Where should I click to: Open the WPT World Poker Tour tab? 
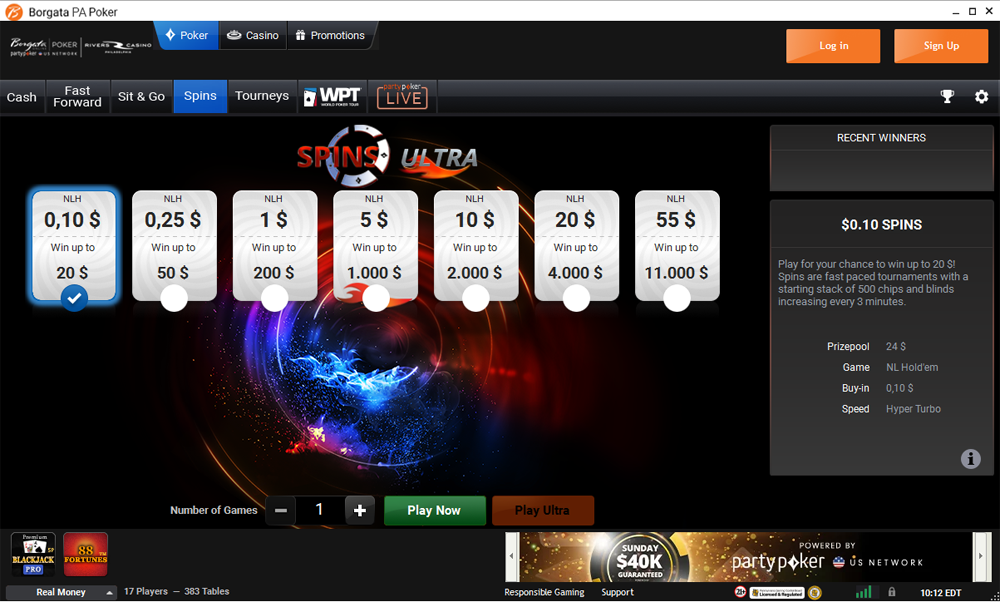point(332,97)
